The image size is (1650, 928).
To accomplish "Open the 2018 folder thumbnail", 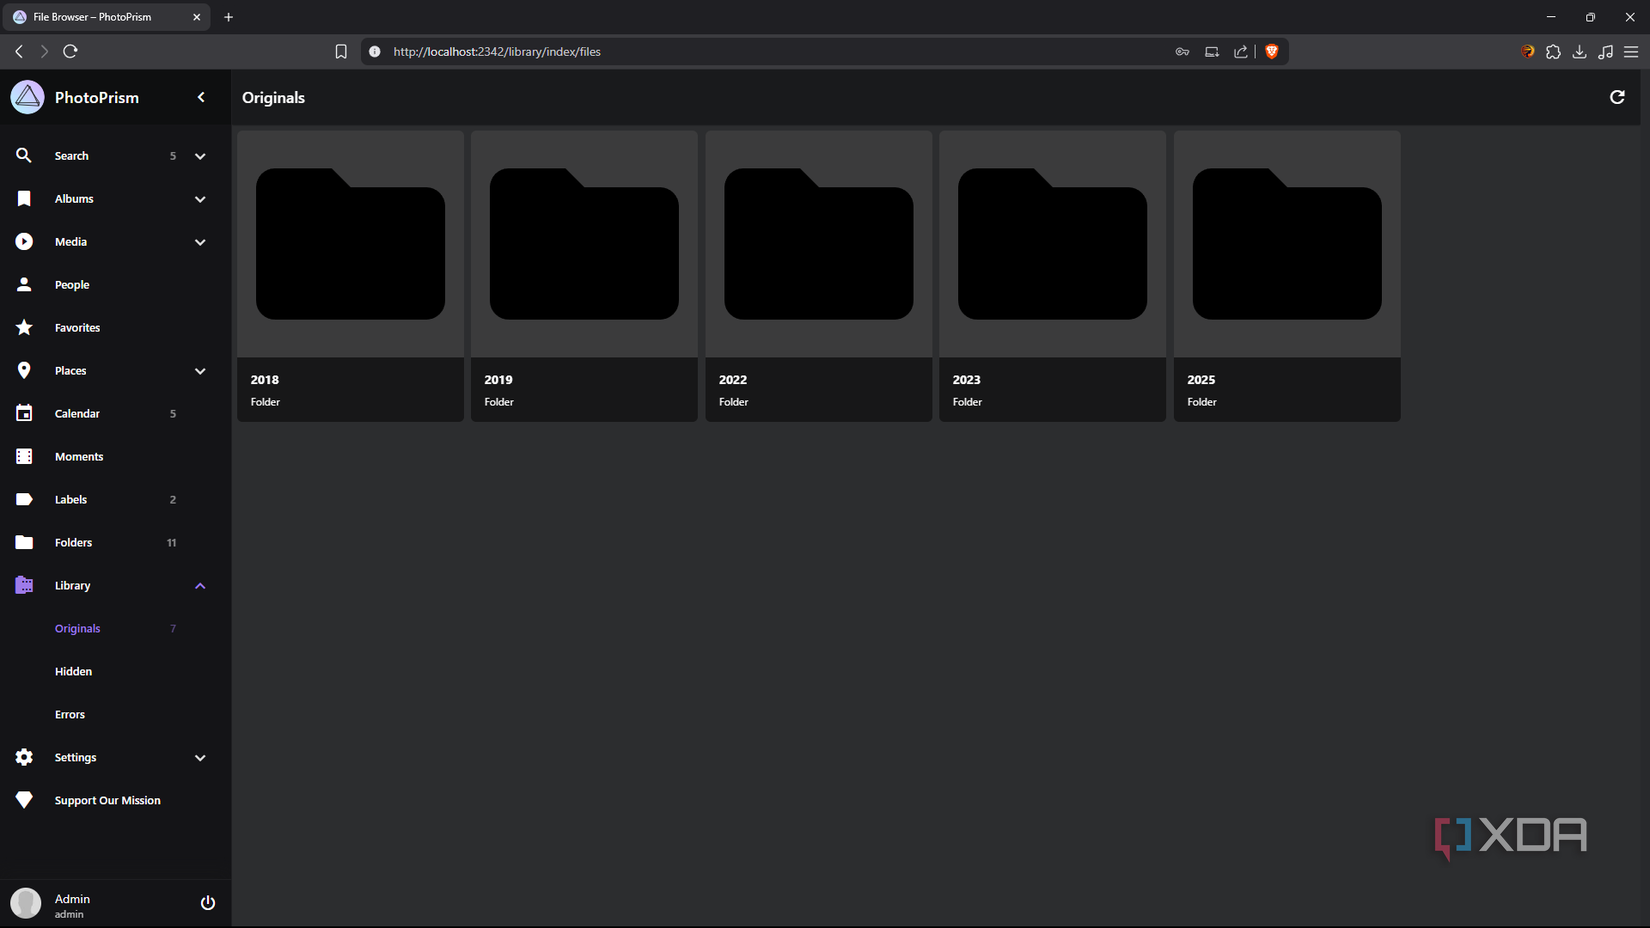I will [350, 244].
